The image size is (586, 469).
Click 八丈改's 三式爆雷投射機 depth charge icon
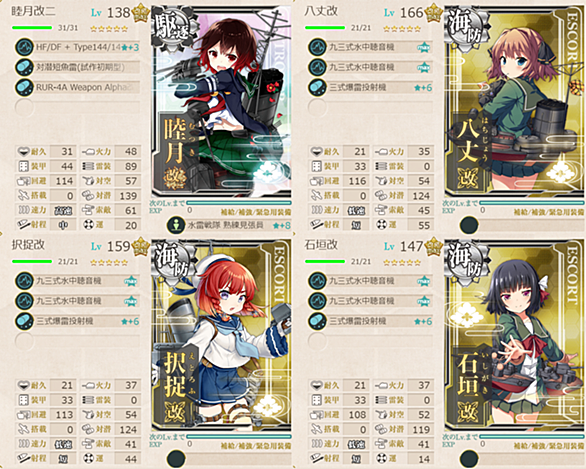tap(317, 87)
